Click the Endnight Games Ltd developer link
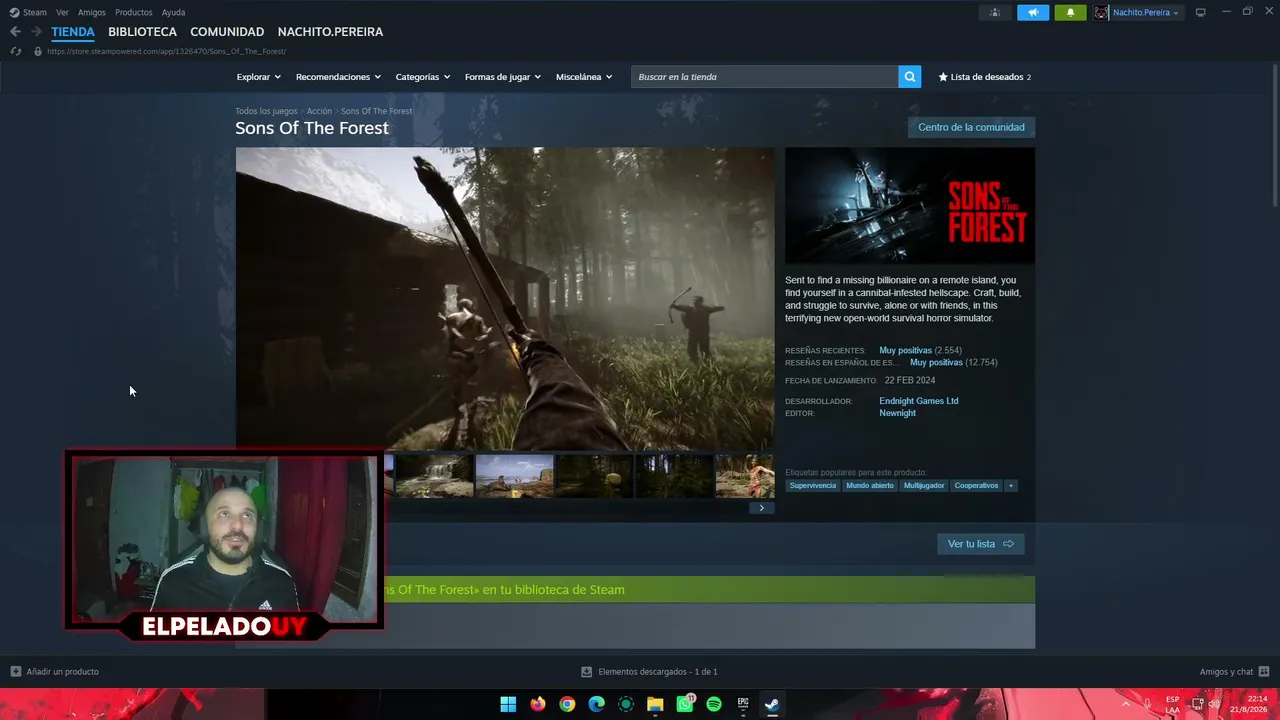 tap(919, 401)
